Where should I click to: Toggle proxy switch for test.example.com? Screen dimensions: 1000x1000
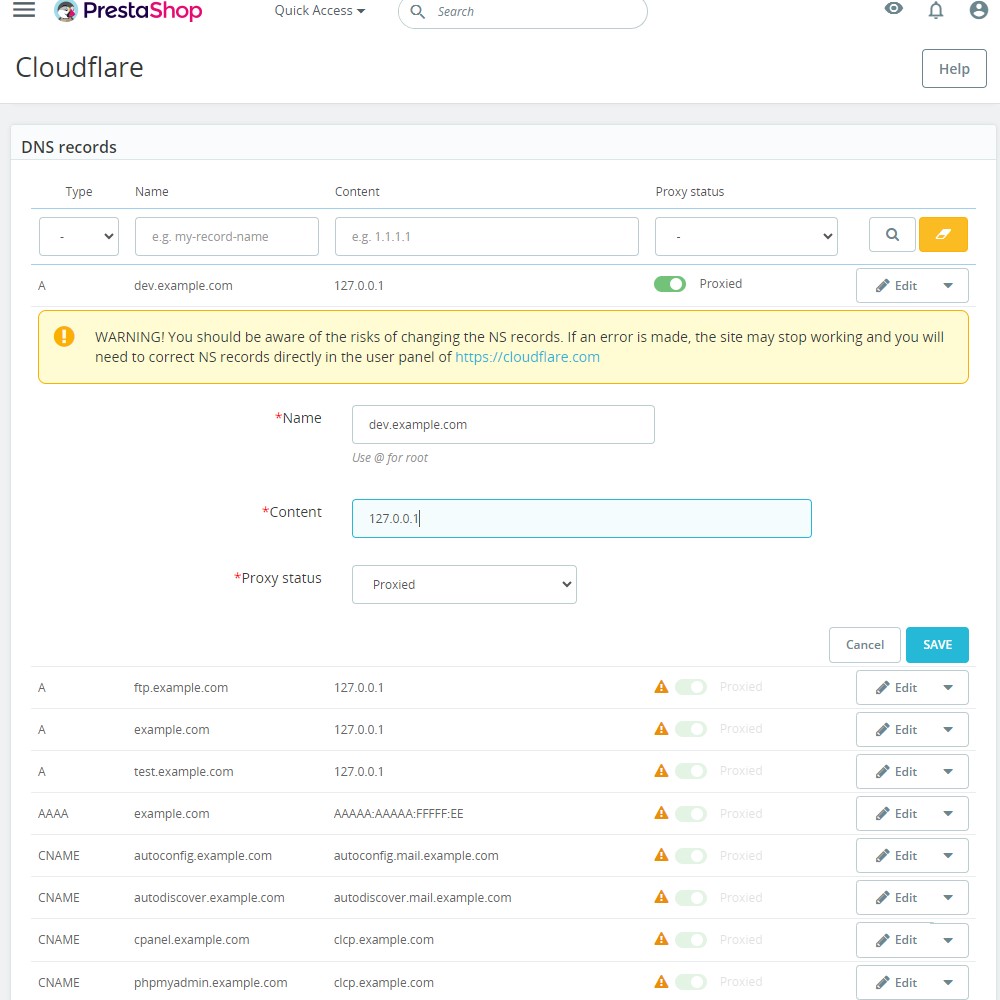tap(691, 771)
